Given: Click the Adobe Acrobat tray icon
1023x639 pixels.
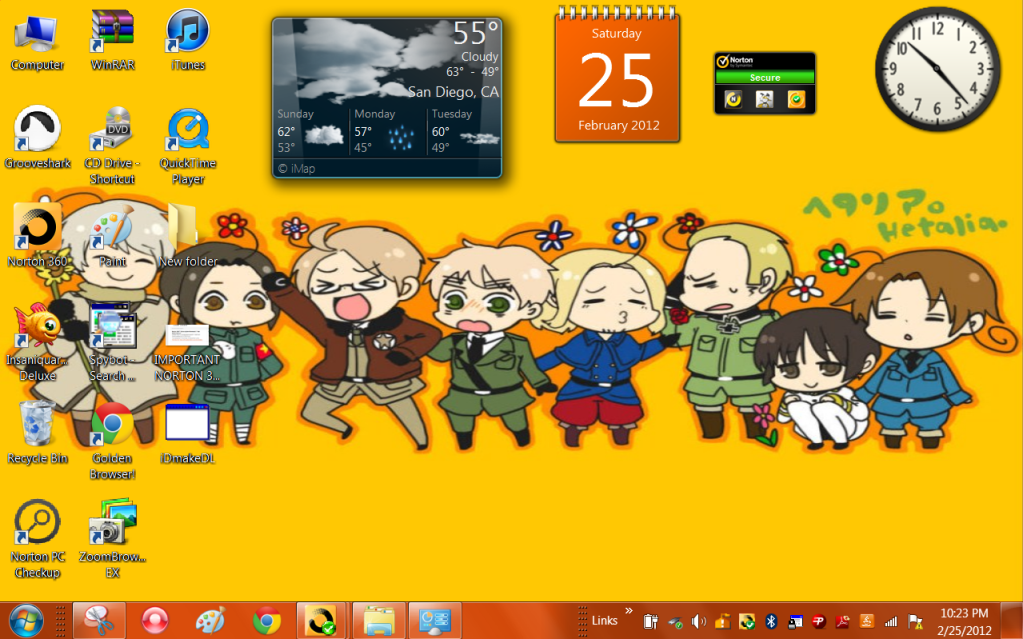Looking at the screenshot, I should pos(843,621).
